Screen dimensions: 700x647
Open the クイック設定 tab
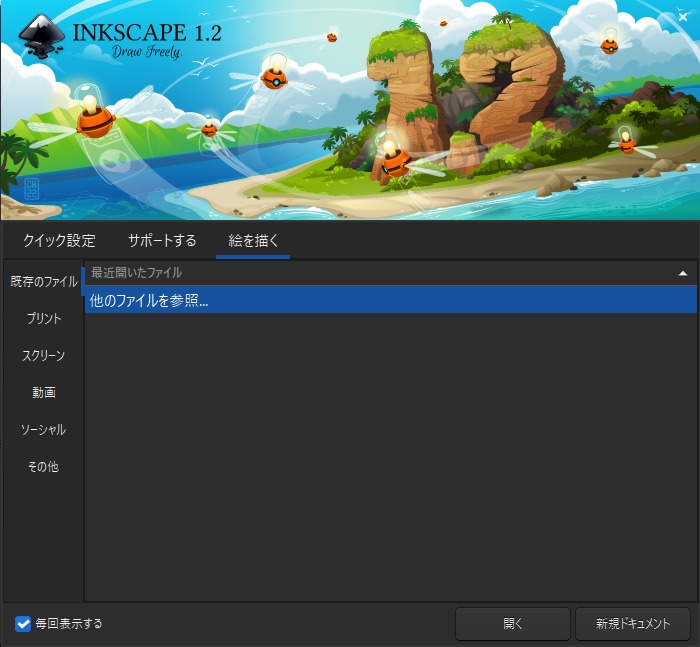[59, 241]
